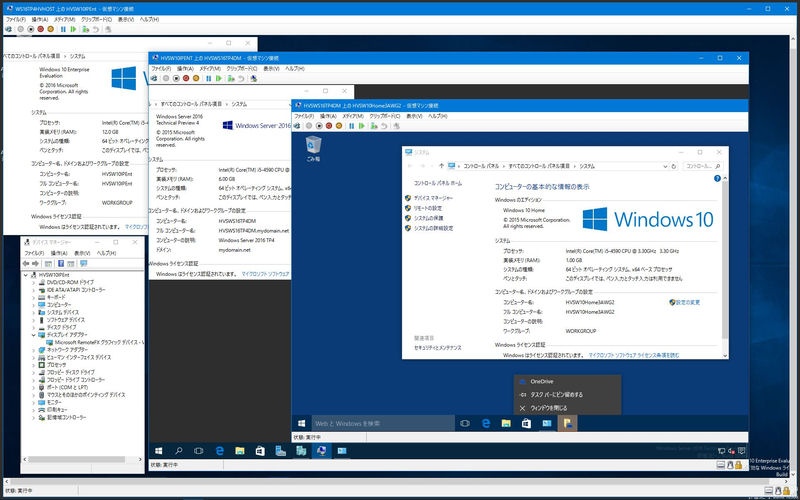
Task: Open システムの詳細設定 link in system window
Action: [433, 229]
